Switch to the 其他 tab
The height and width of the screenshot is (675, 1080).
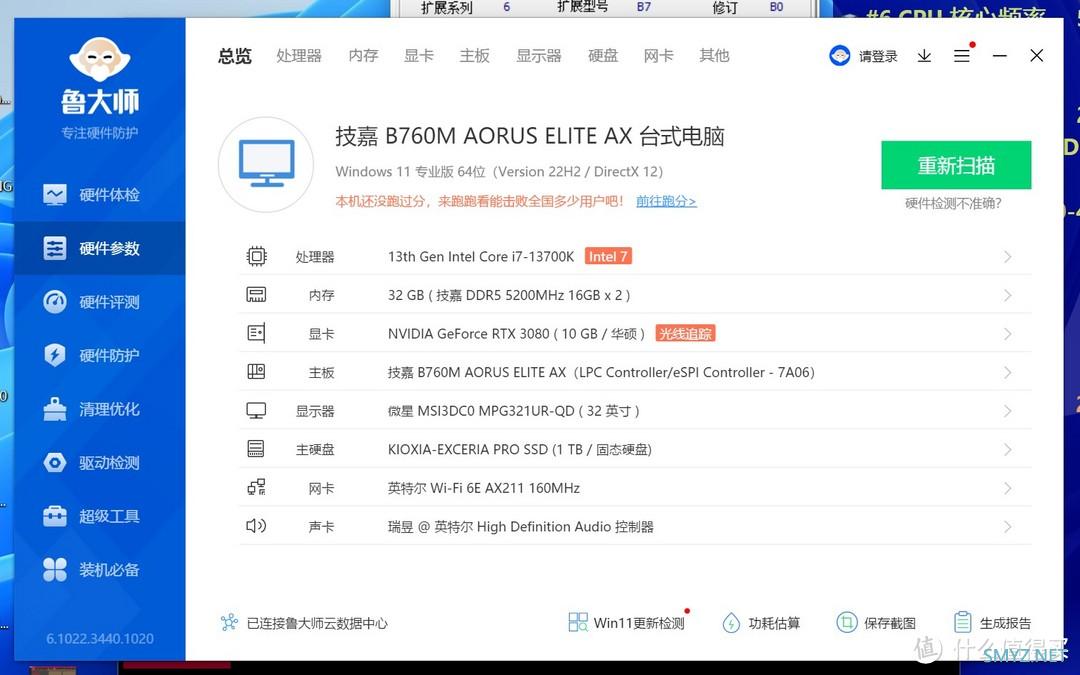coord(714,56)
